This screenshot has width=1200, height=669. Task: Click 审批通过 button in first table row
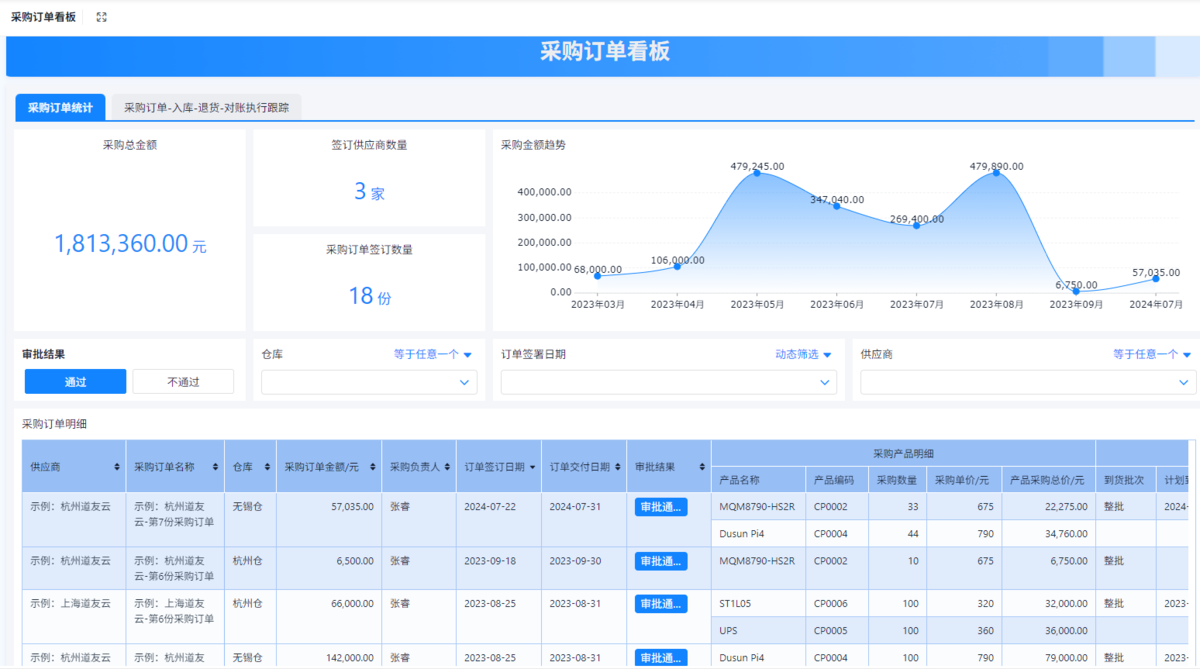(x=661, y=507)
